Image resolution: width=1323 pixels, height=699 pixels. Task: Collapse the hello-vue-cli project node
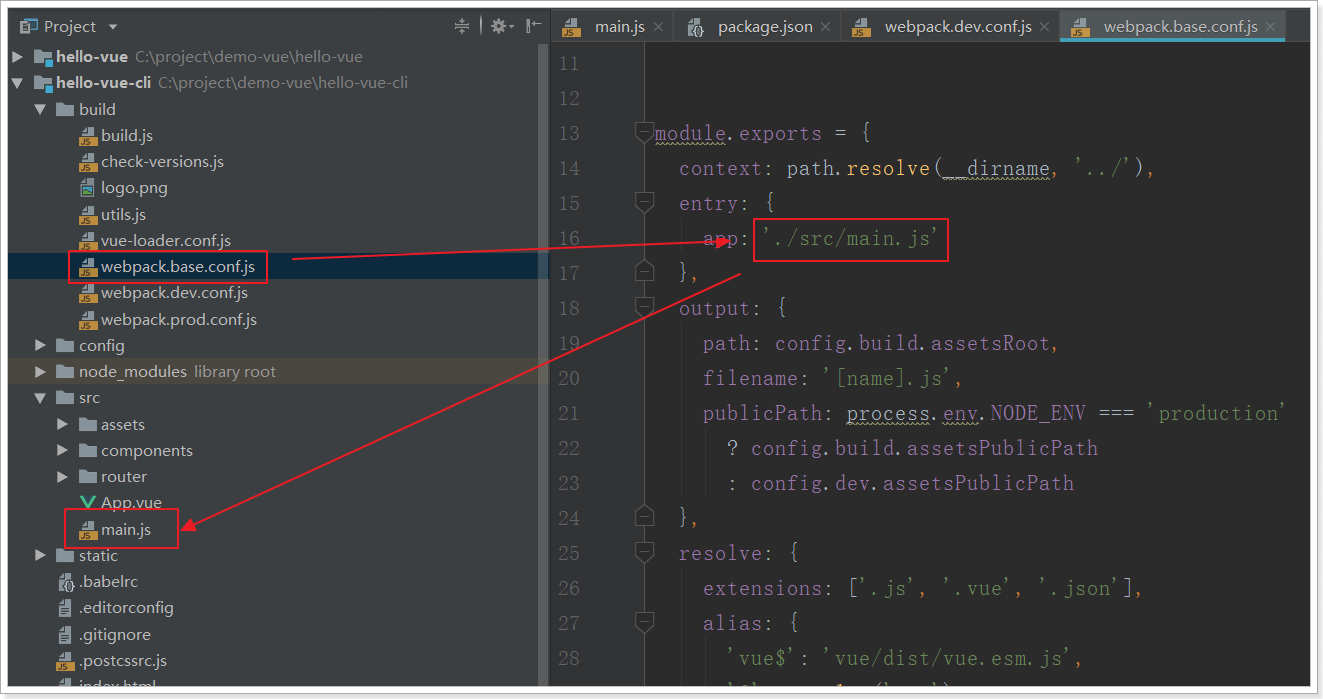click(17, 83)
